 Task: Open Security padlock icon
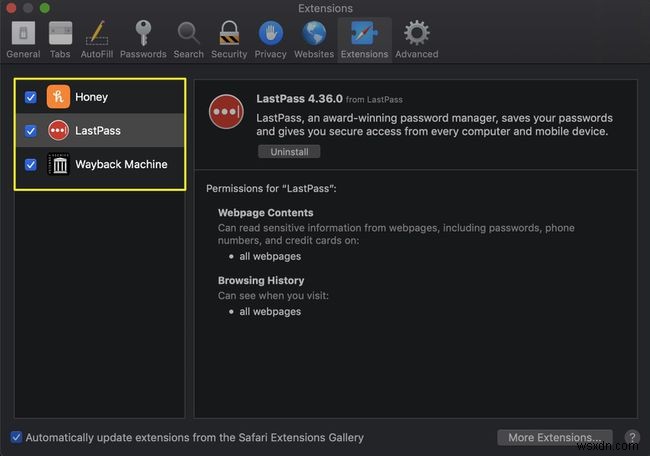(229, 33)
